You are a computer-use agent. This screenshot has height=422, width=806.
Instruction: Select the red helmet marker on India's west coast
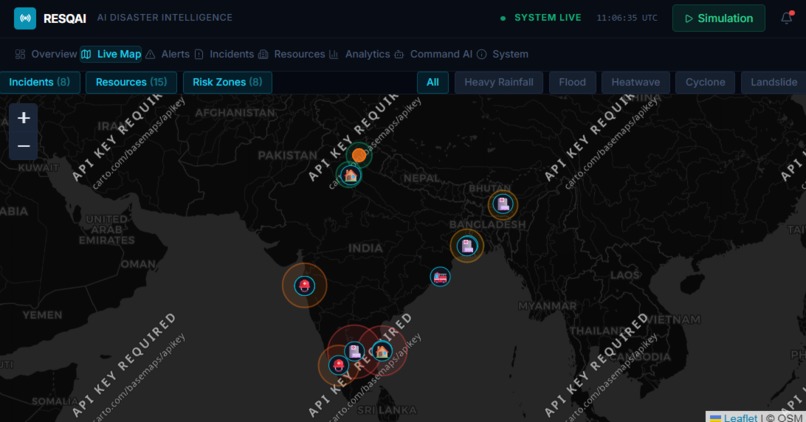304,285
